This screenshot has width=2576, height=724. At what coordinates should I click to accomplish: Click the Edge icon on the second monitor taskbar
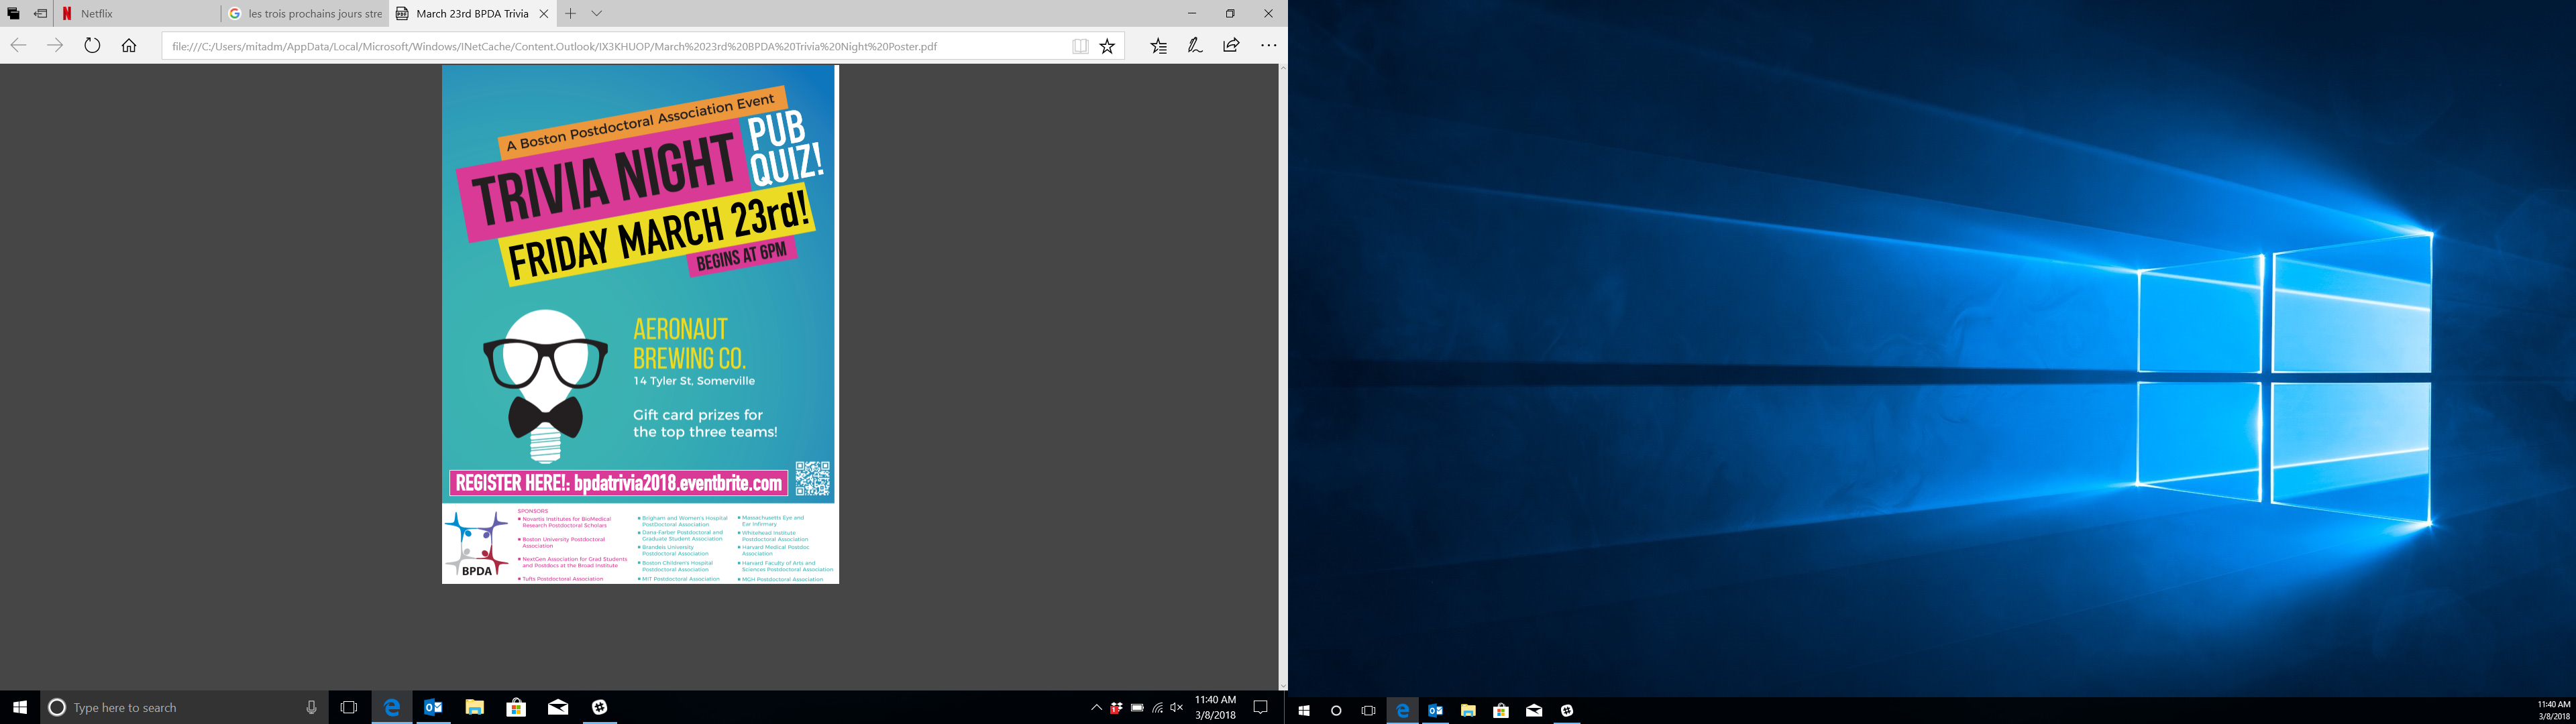point(1402,710)
